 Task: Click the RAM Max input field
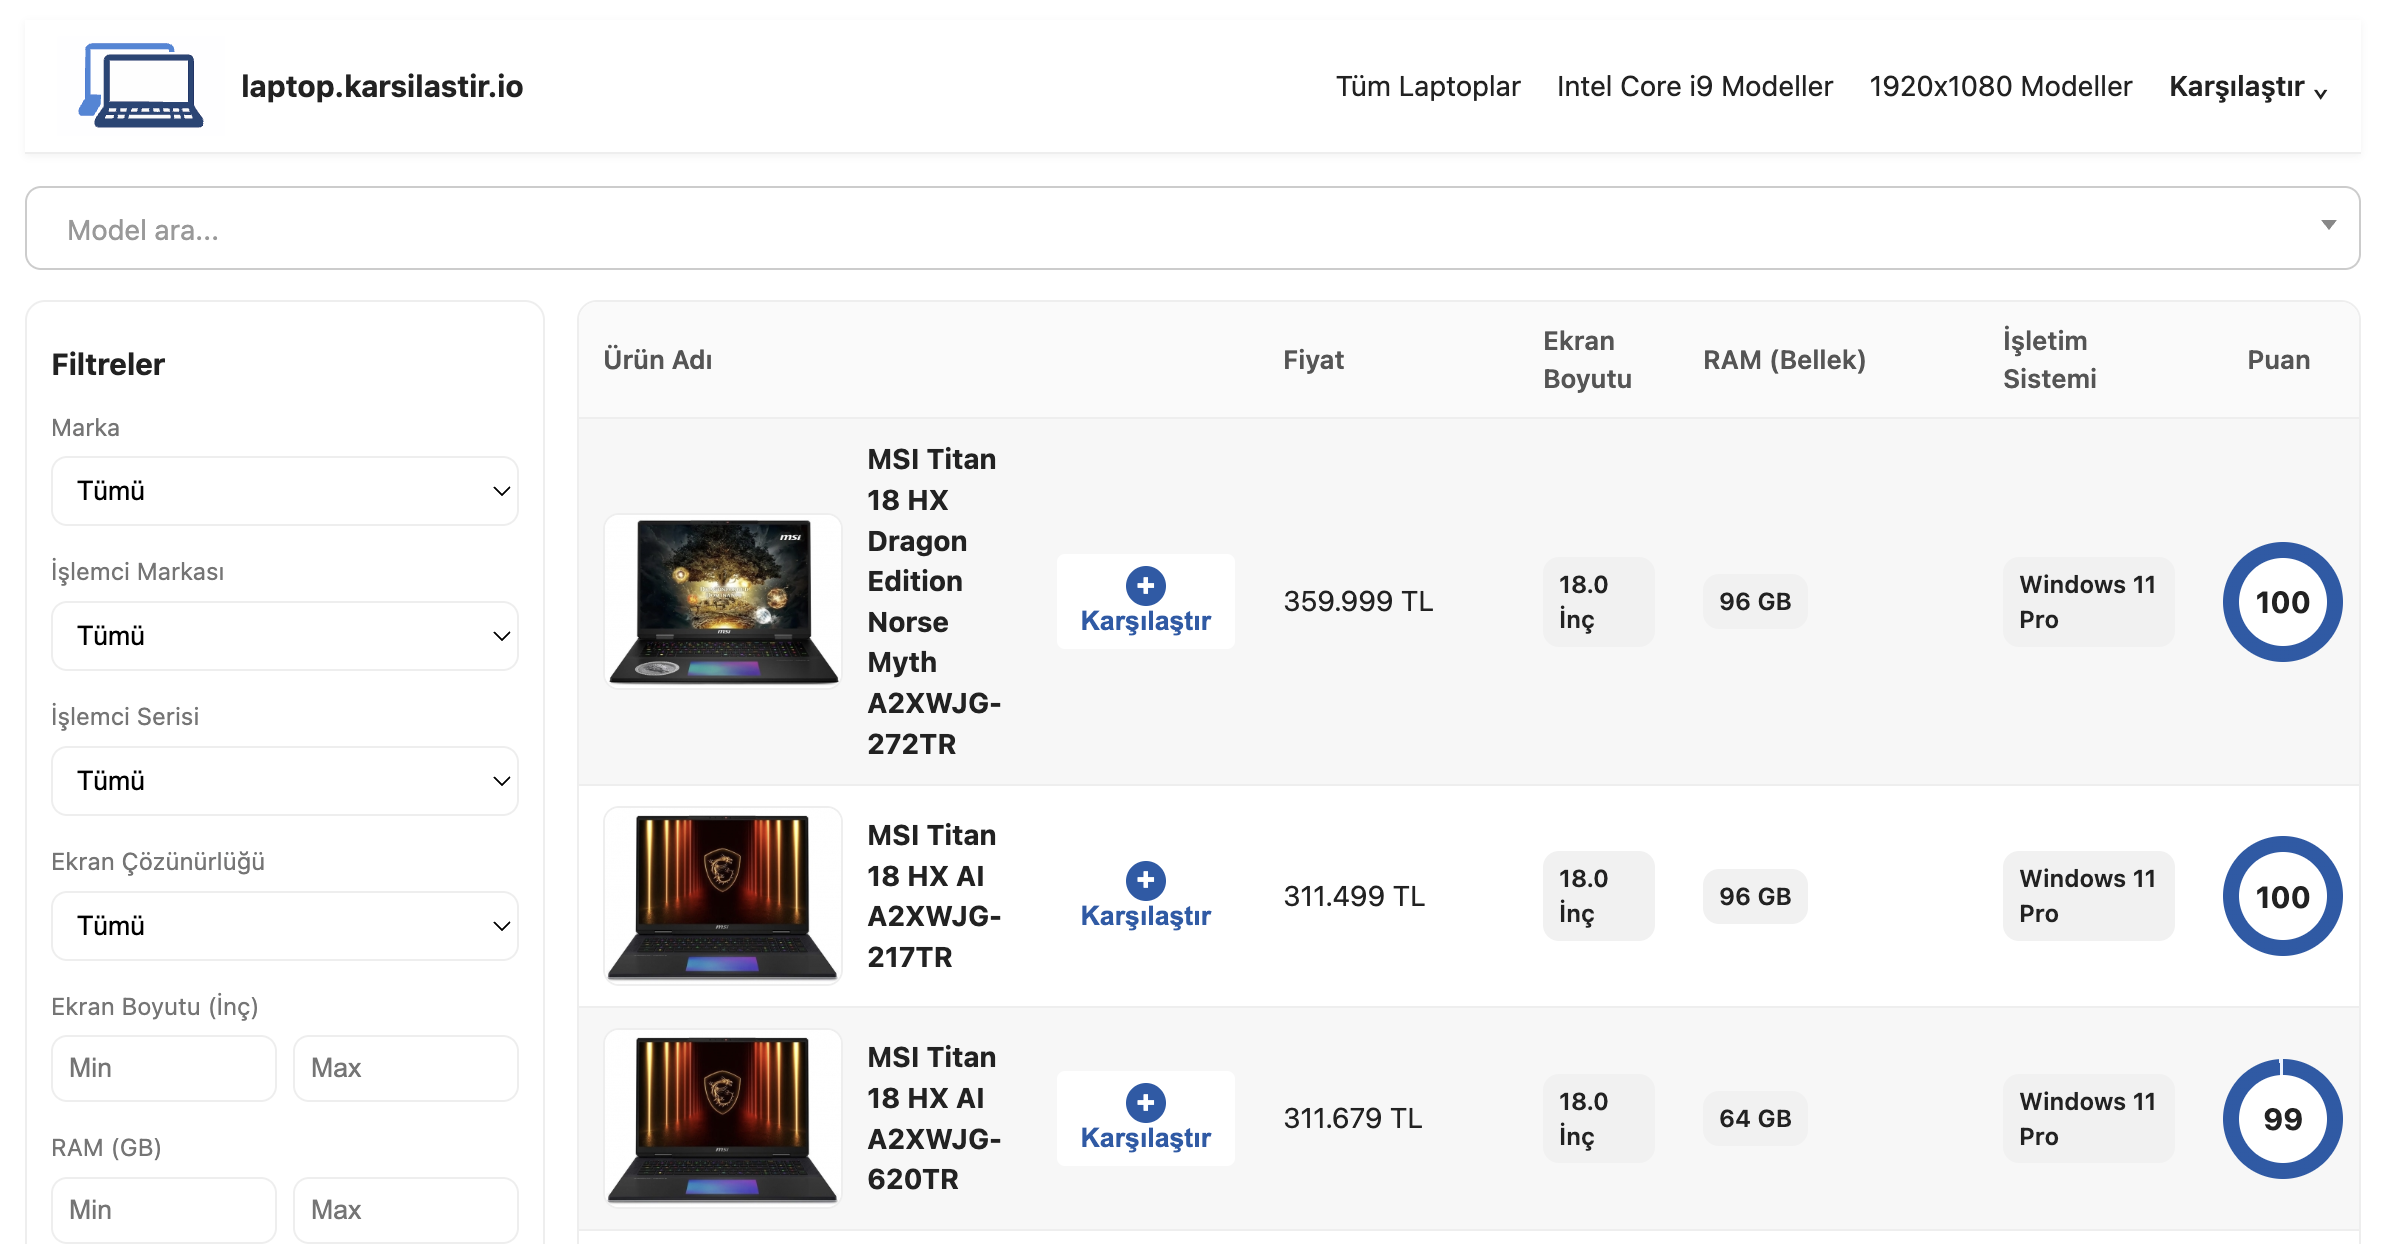[x=405, y=1210]
